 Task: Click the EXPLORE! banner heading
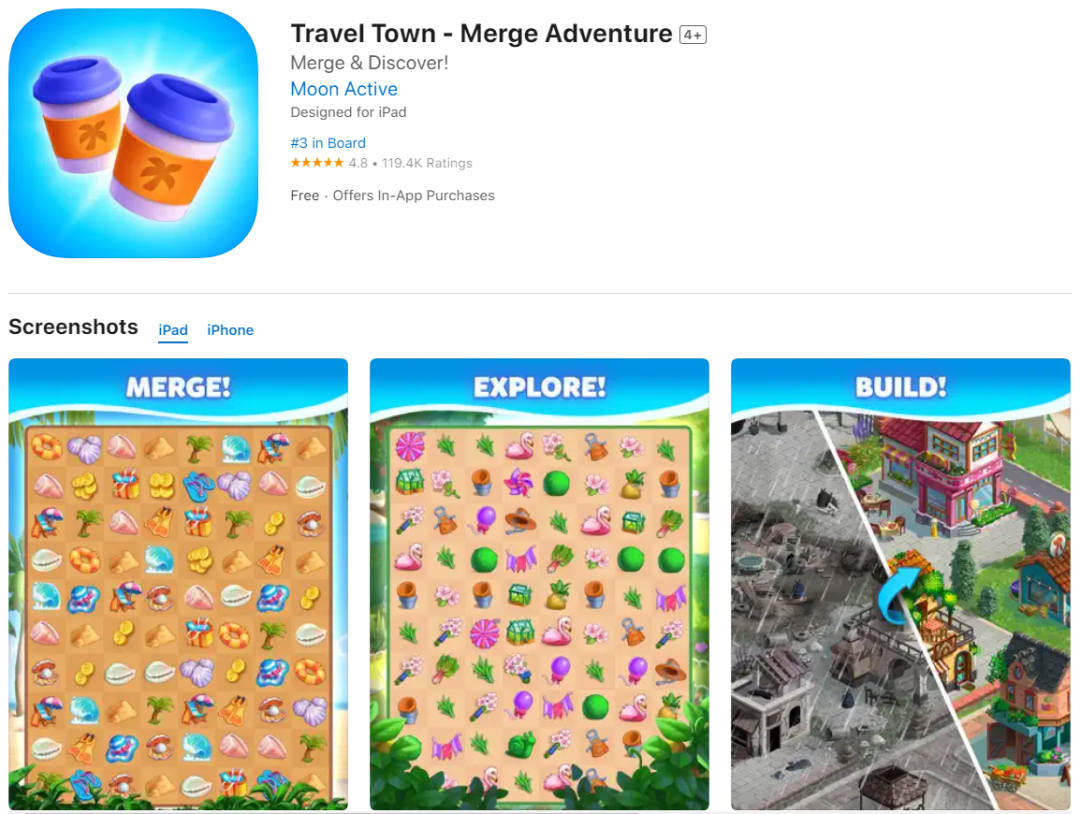tap(539, 387)
